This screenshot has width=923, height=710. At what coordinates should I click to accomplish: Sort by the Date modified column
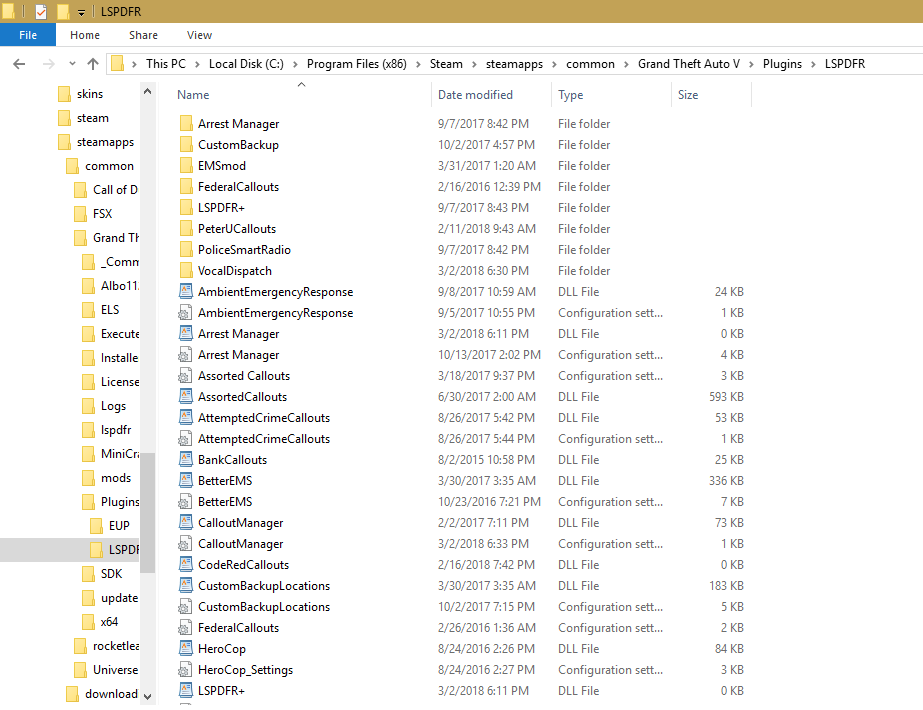pyautogui.click(x=492, y=95)
